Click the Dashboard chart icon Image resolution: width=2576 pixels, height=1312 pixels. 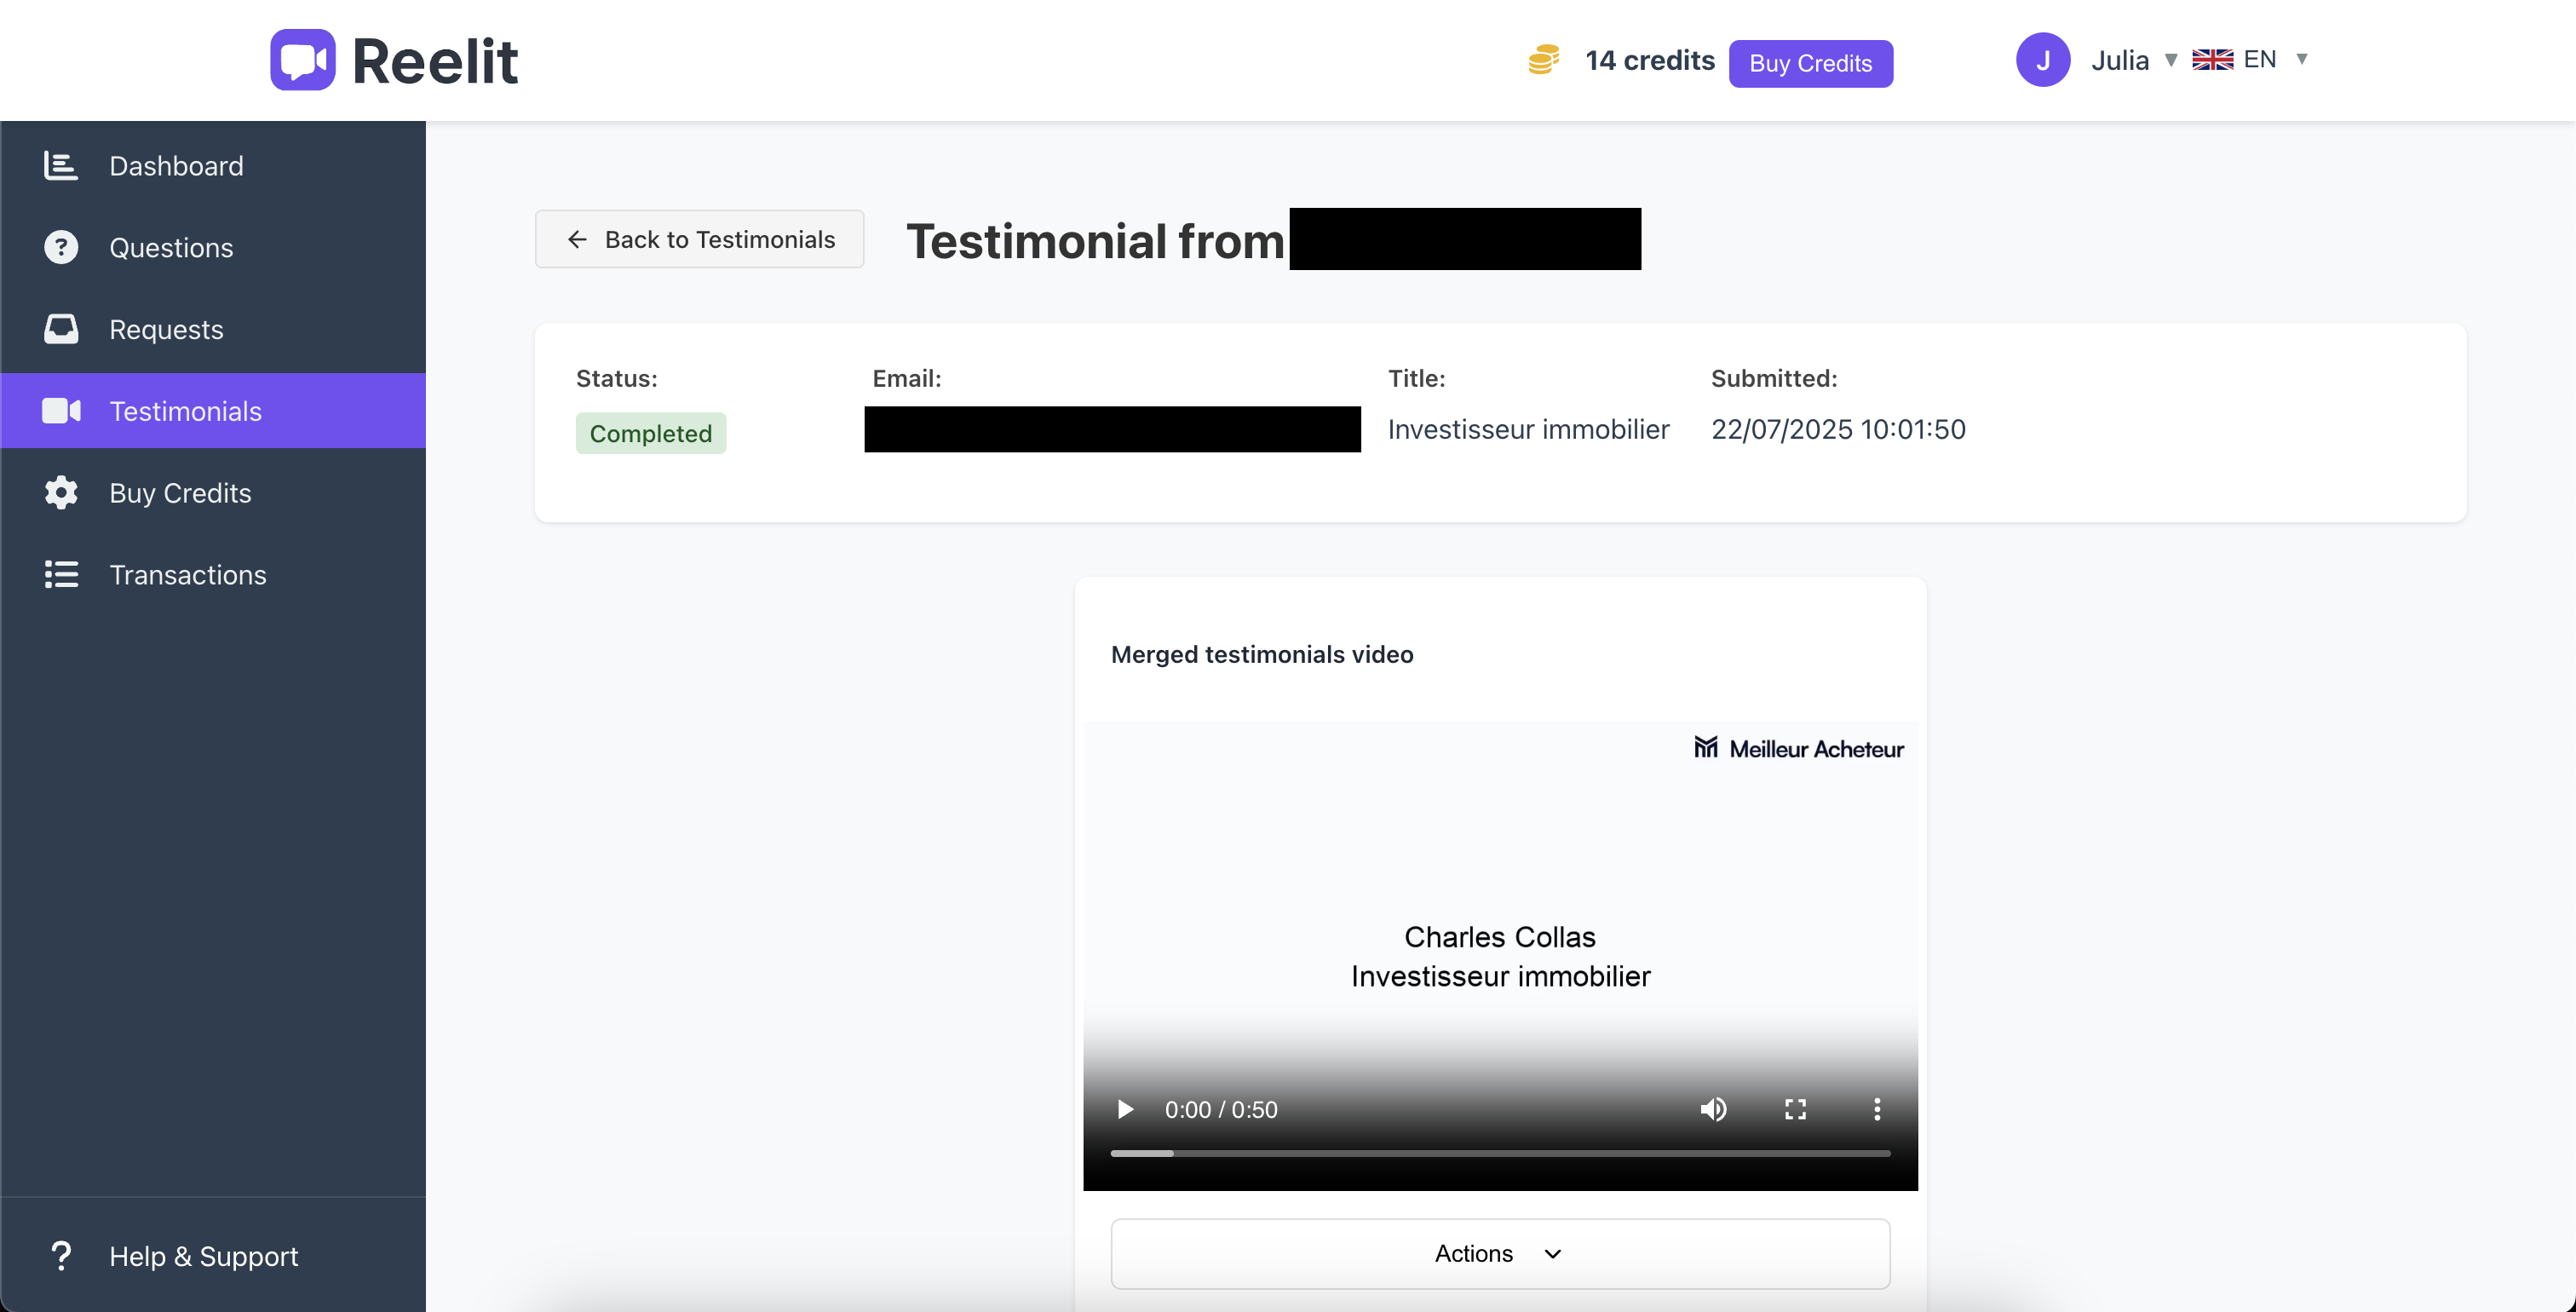click(60, 165)
